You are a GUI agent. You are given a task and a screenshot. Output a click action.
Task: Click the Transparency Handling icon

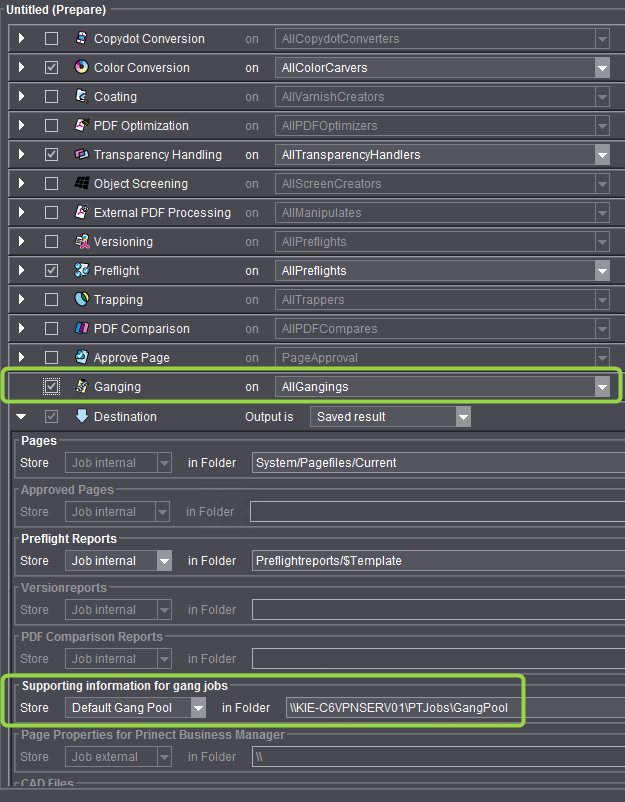82,155
